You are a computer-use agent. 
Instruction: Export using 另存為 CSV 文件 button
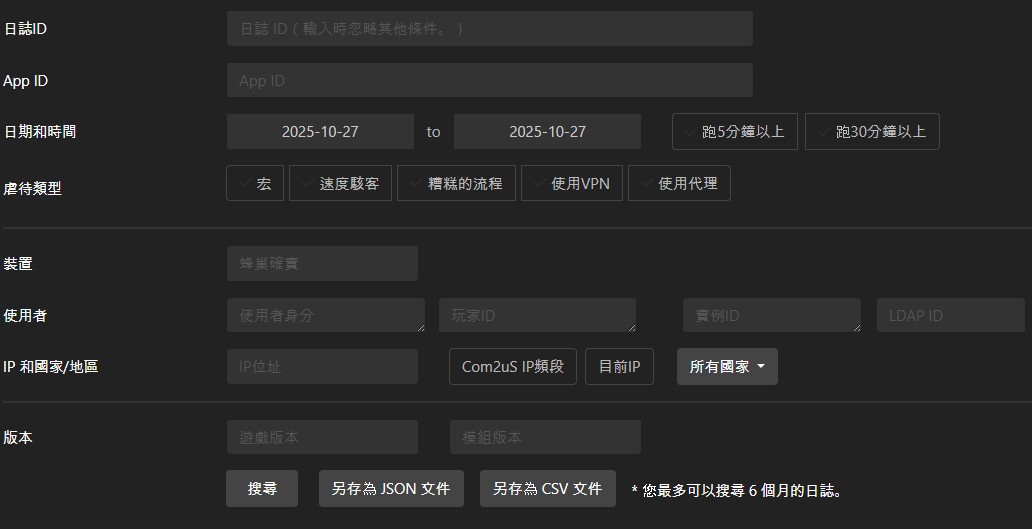coord(547,489)
